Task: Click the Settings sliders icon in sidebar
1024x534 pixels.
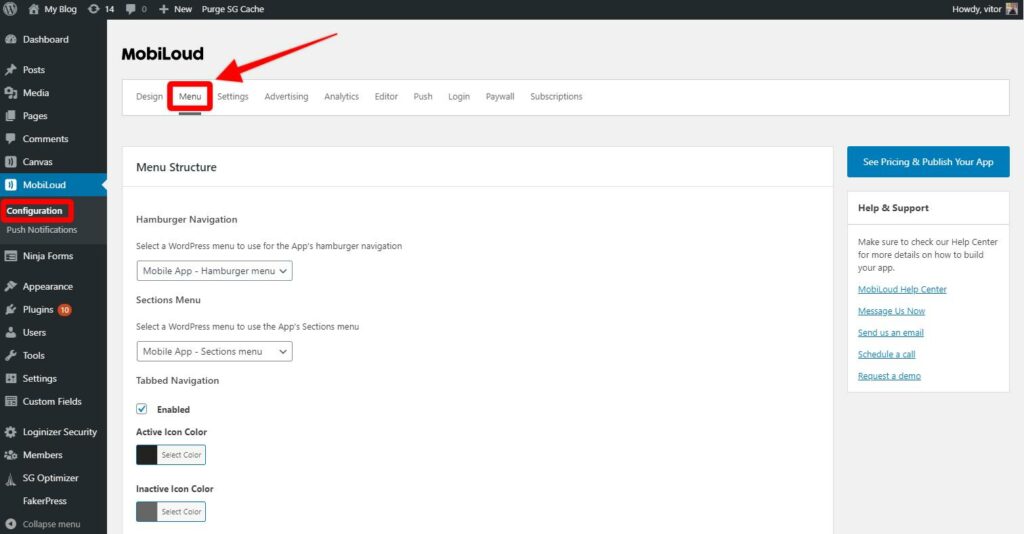Action: 10,379
